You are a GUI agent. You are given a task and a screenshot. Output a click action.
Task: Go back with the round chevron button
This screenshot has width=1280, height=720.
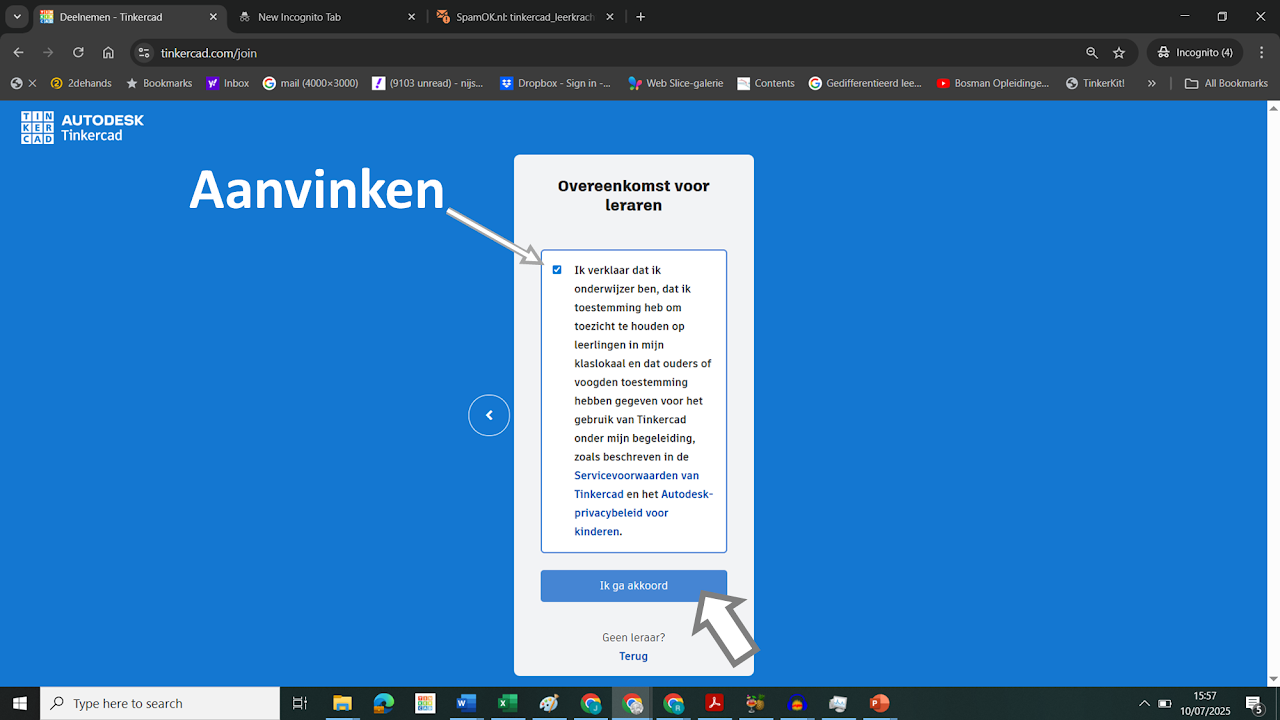click(489, 415)
